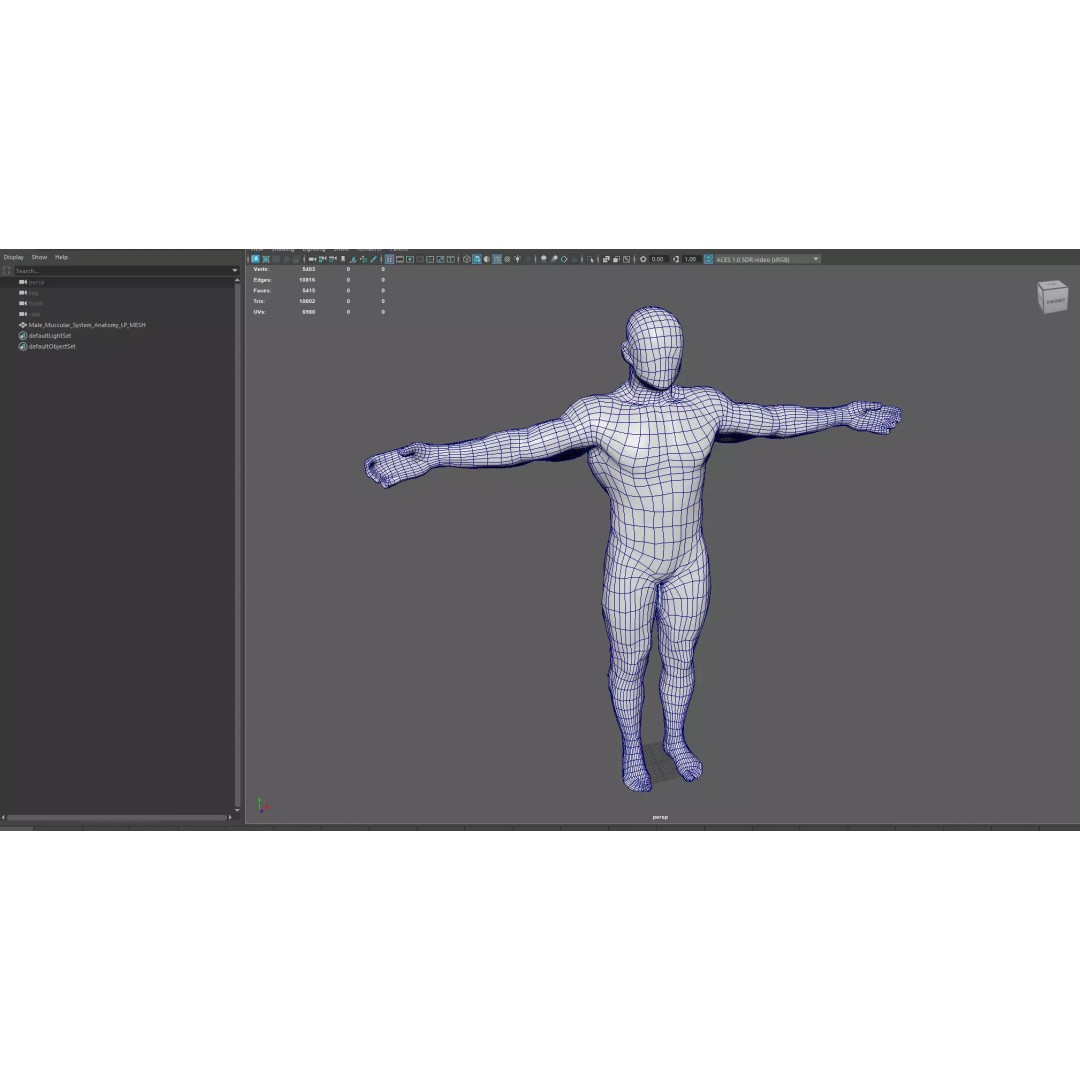Toggle the Resolution Gate icon
Viewport: 1080px width, 1080px height.
(x=410, y=259)
